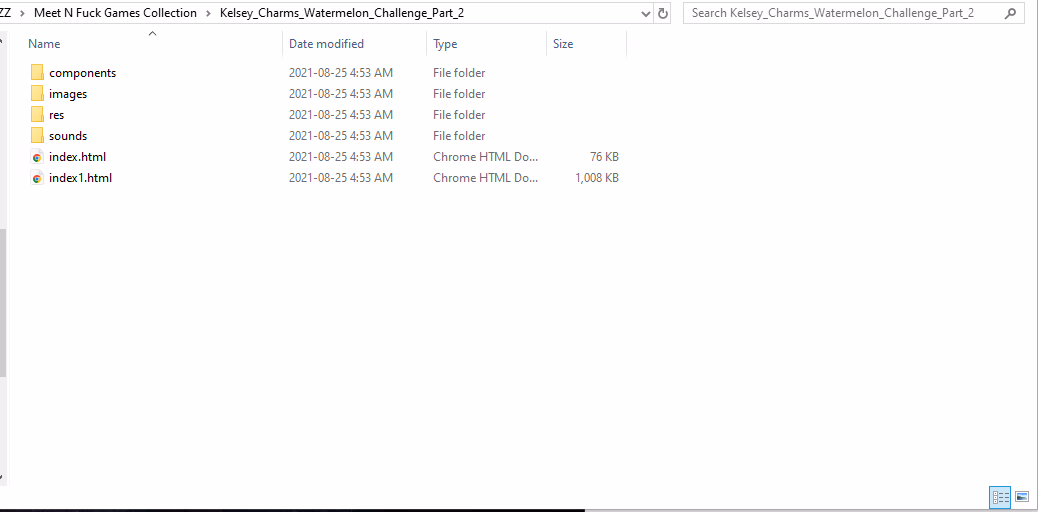Expand the breadcrumb chevron after ZZ

click(22, 14)
